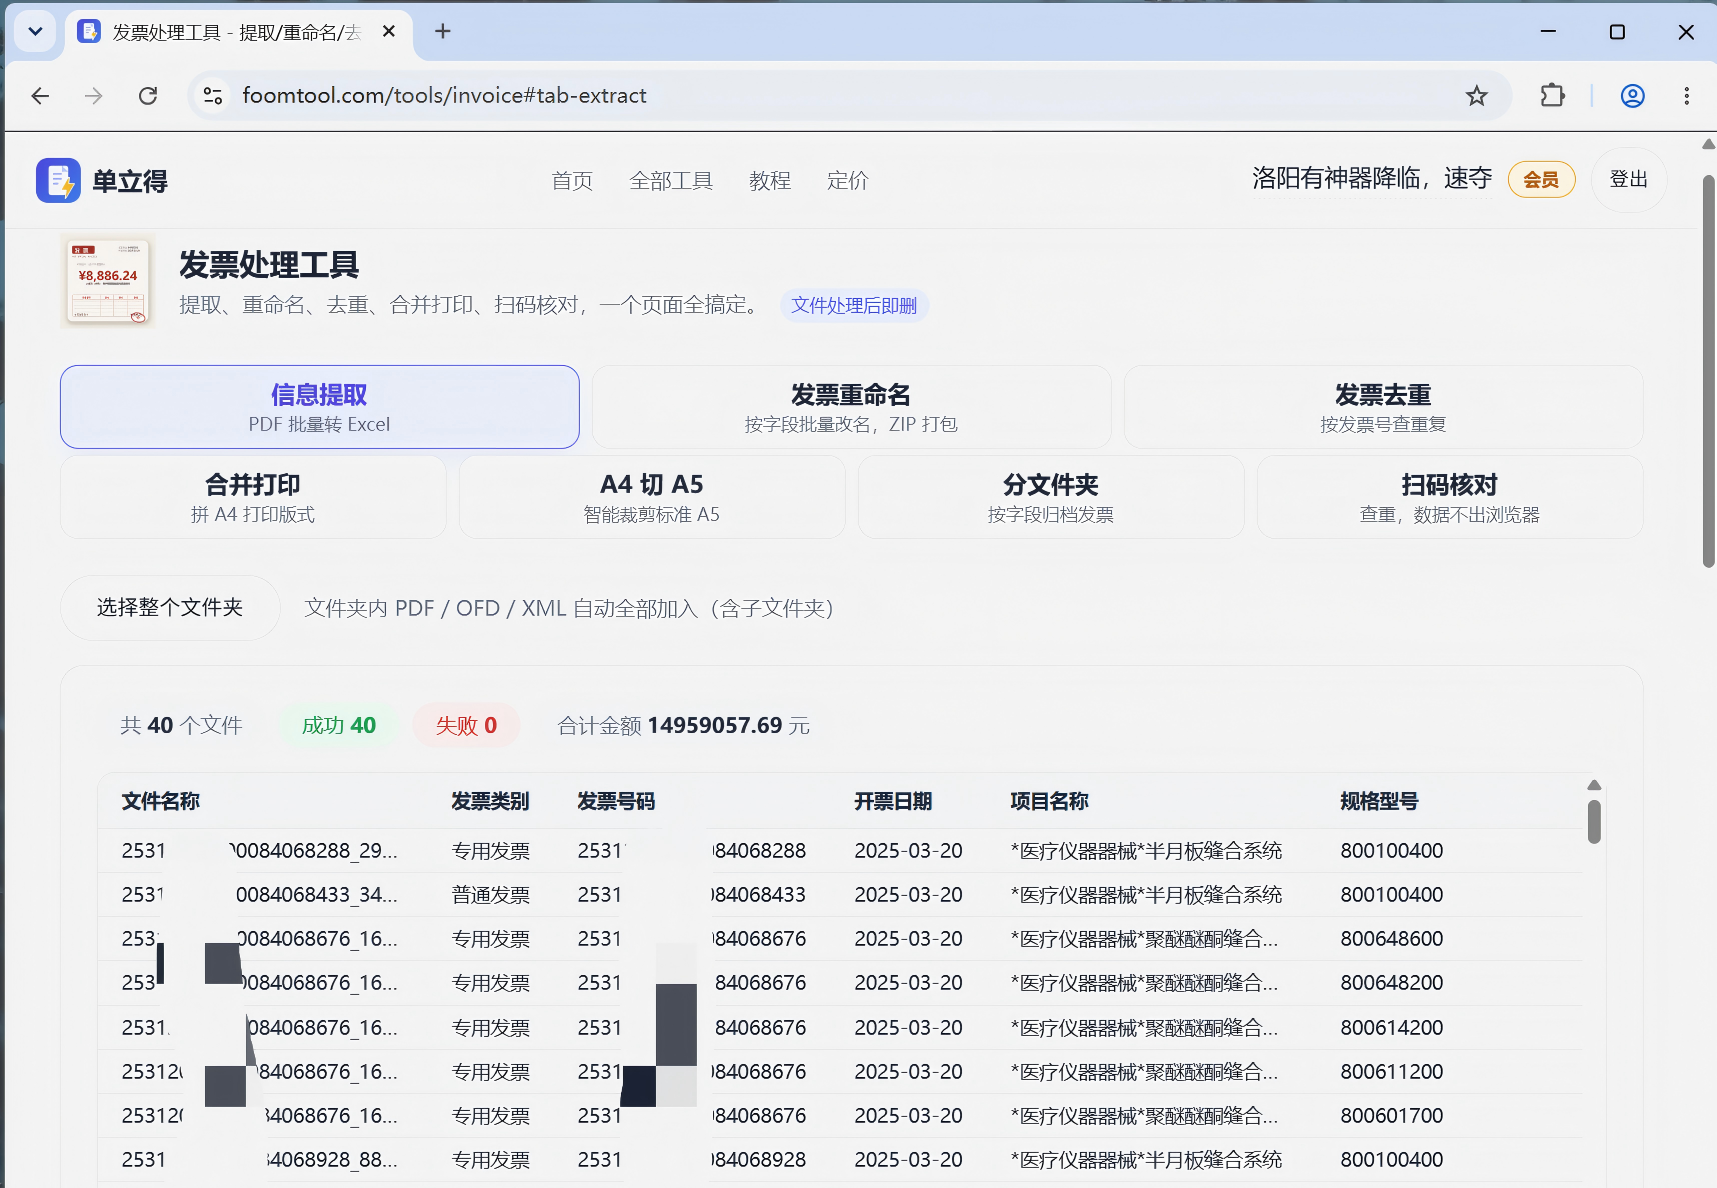This screenshot has height=1188, width=1717.
Task: Click the 会员 badge button
Action: (1541, 180)
